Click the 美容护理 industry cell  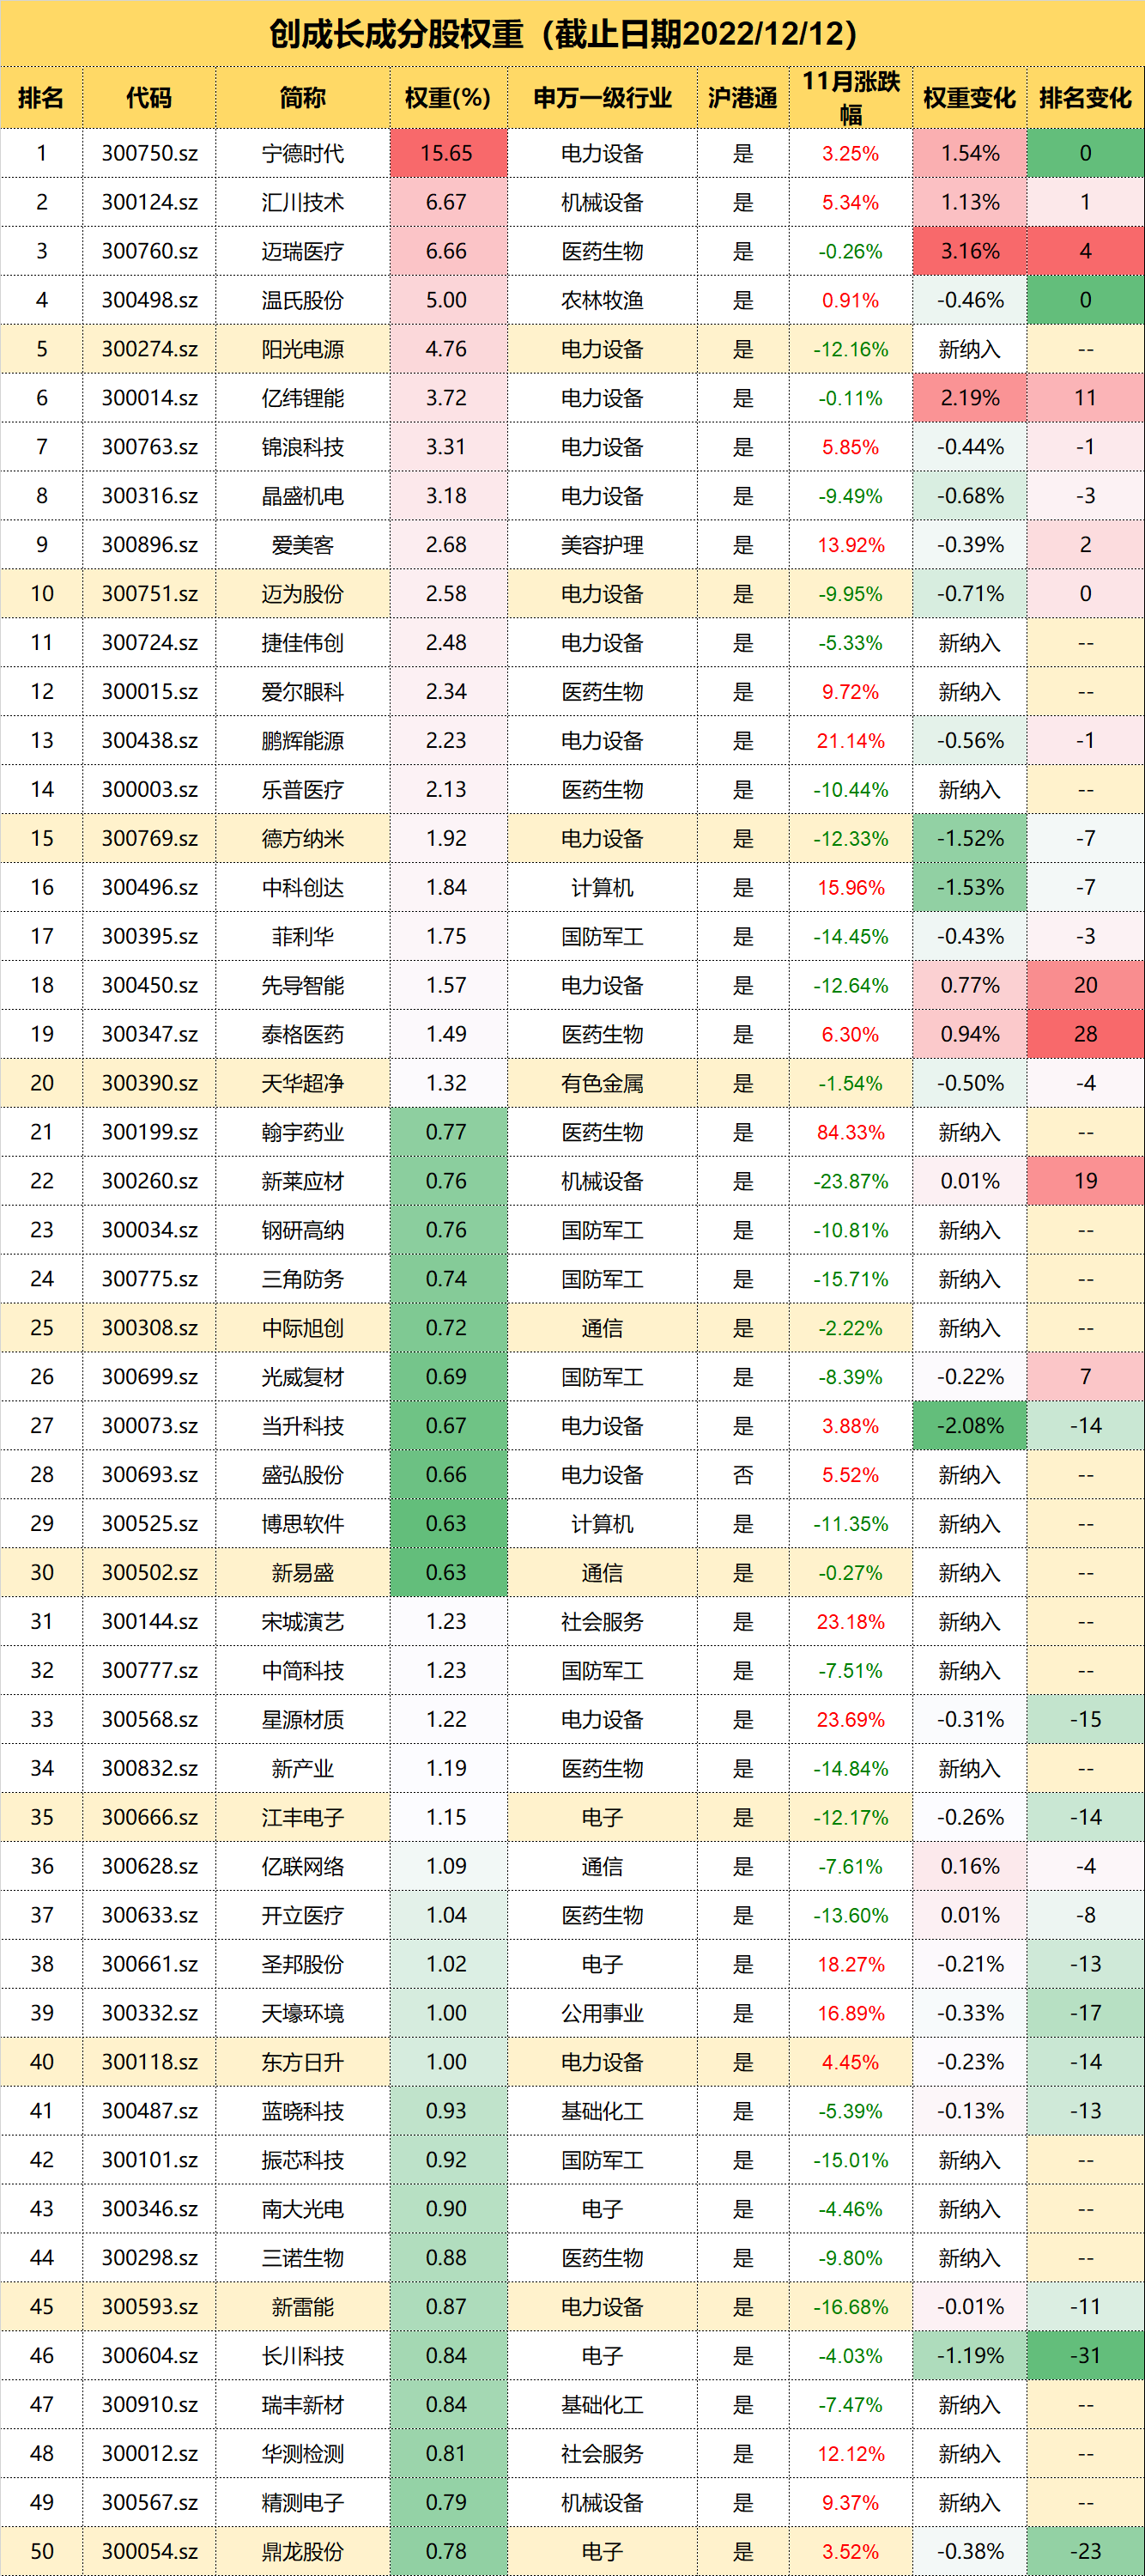click(x=602, y=545)
